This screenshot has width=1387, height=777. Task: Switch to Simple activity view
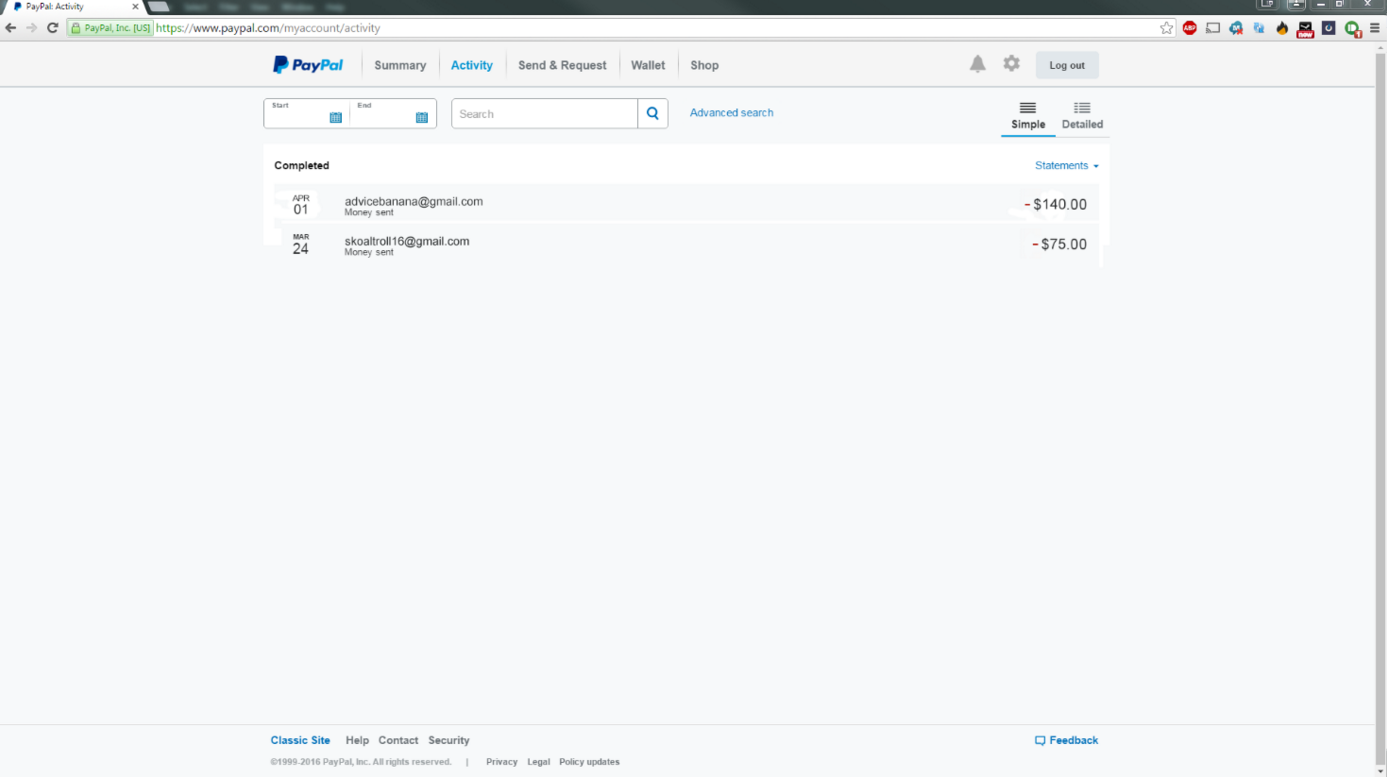(1027, 115)
